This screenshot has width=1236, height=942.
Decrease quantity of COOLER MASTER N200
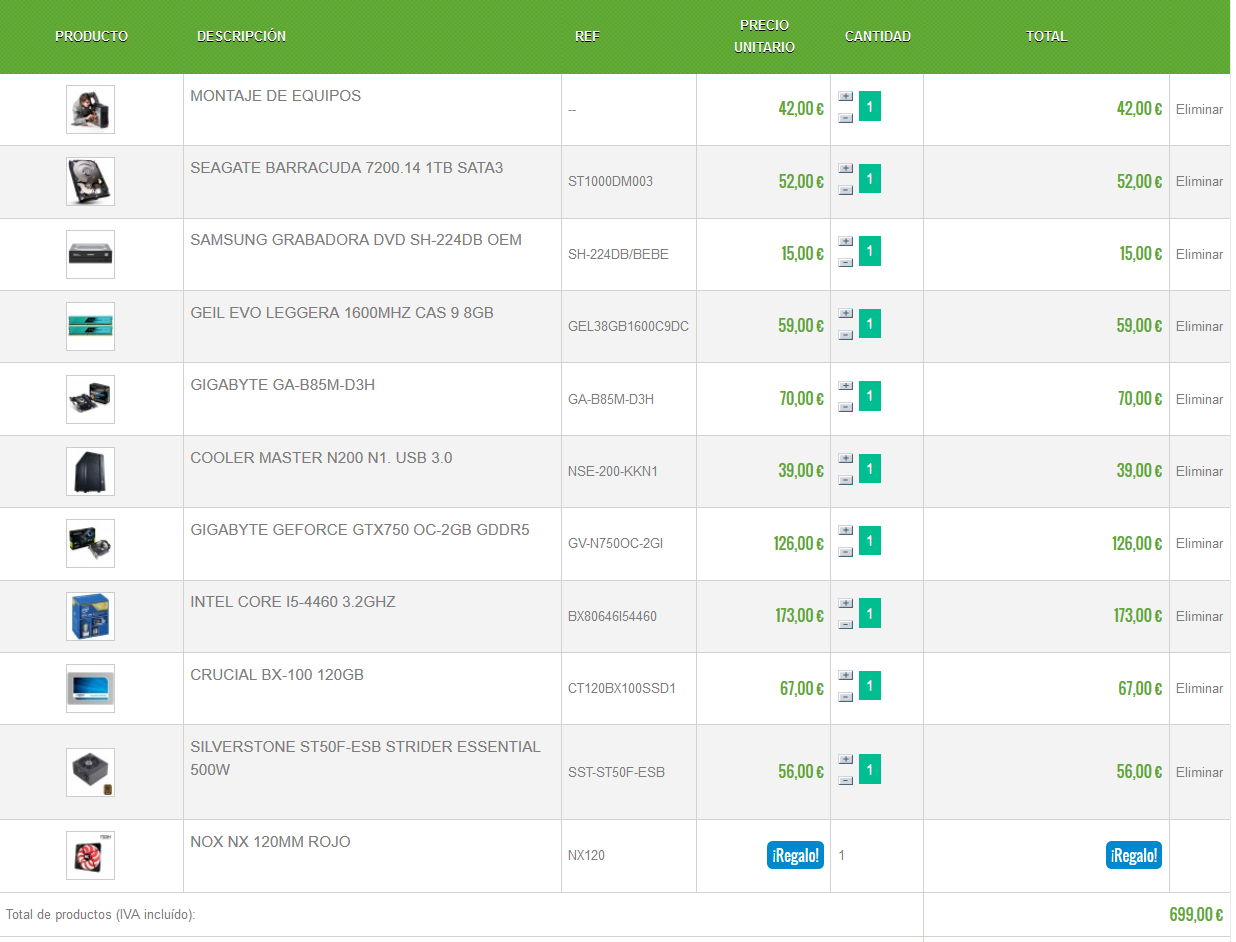coord(845,480)
